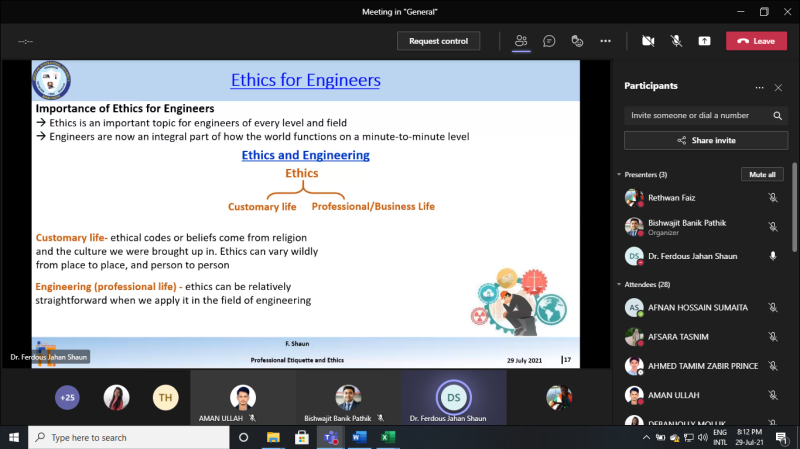Collapse the Attendees section
800x449 pixels.
click(x=619, y=285)
